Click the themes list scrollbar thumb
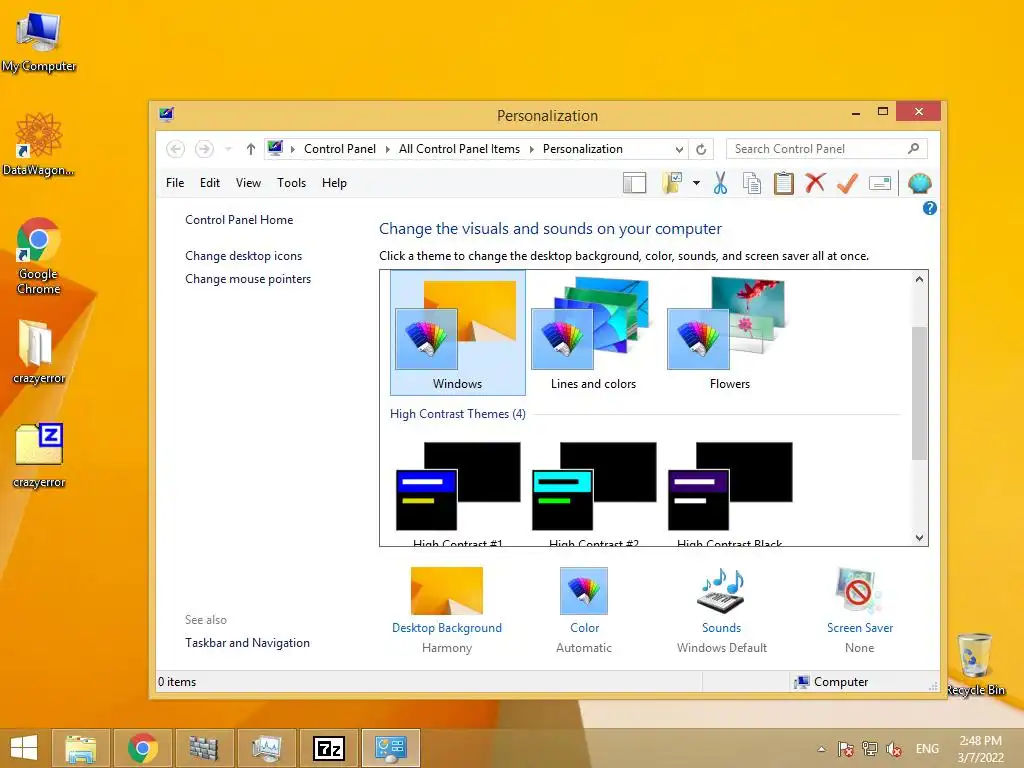The height and width of the screenshot is (768, 1024). coord(920,392)
